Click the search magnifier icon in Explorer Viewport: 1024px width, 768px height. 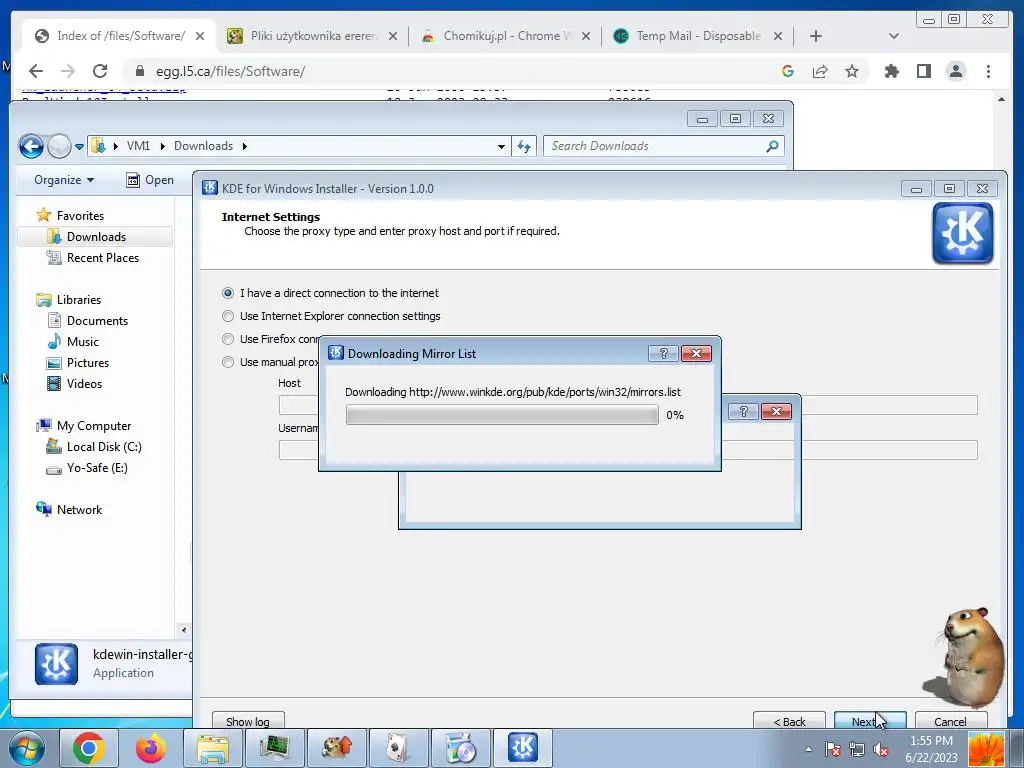pyautogui.click(x=773, y=146)
